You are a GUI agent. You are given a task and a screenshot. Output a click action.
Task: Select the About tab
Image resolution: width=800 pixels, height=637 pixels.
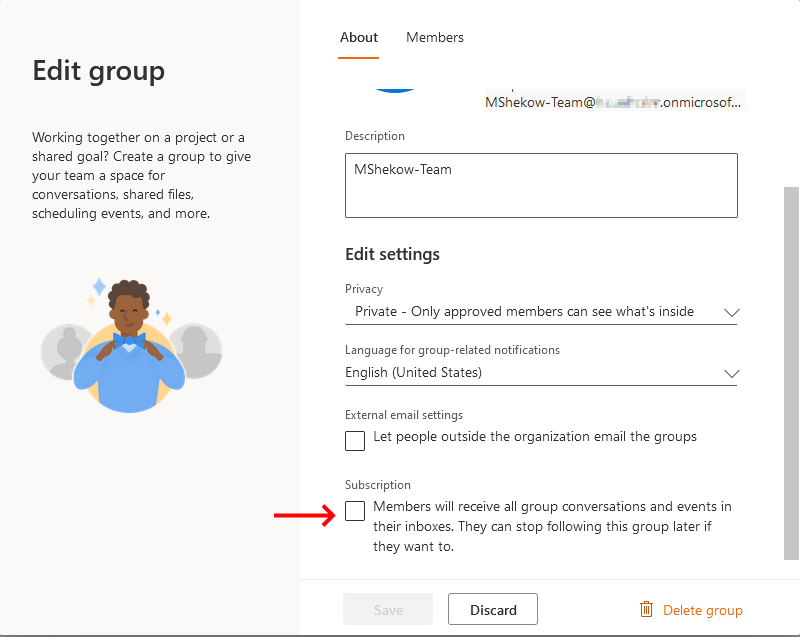359,37
